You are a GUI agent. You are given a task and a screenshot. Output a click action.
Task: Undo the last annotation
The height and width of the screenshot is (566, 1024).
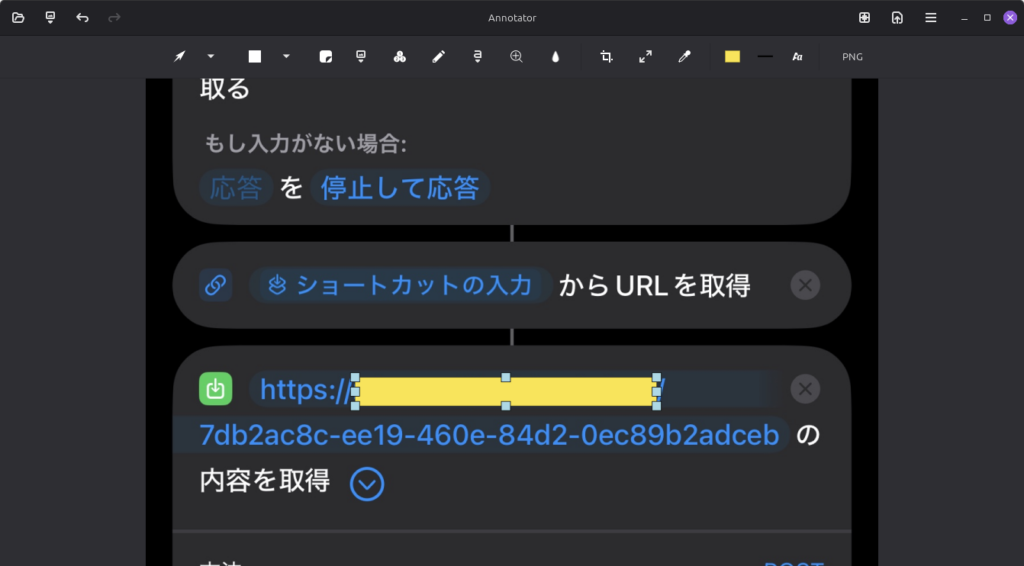pyautogui.click(x=82, y=18)
